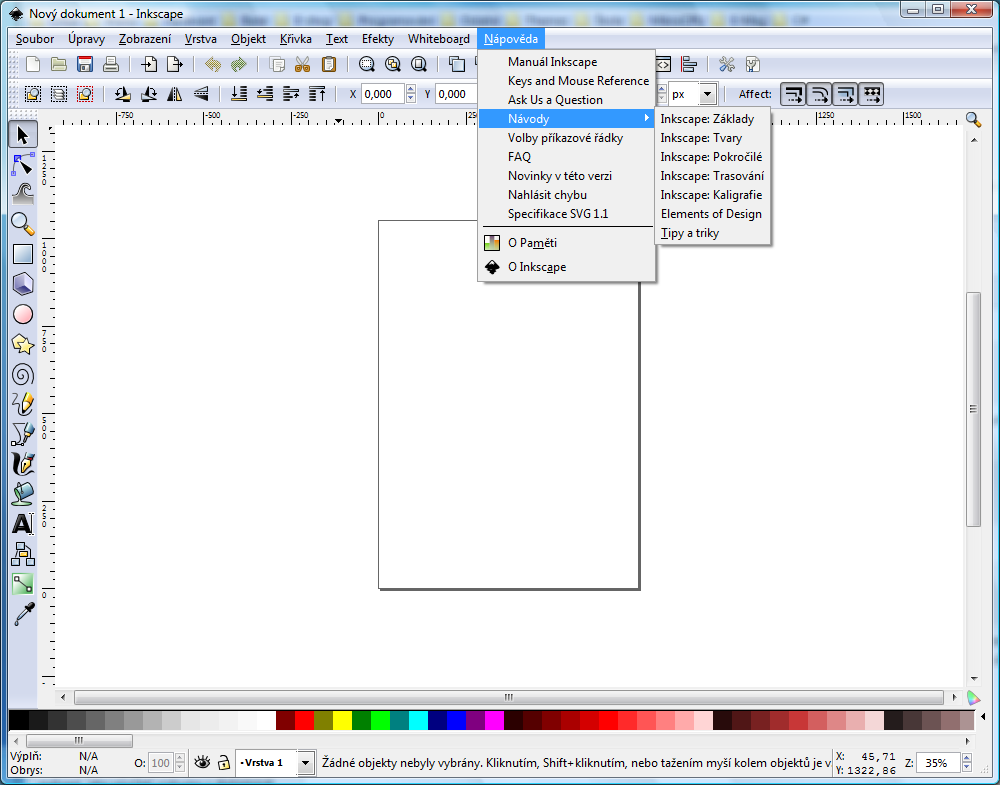Choose Keys and Mouse Reference
The image size is (1000, 785).
coord(566,81)
